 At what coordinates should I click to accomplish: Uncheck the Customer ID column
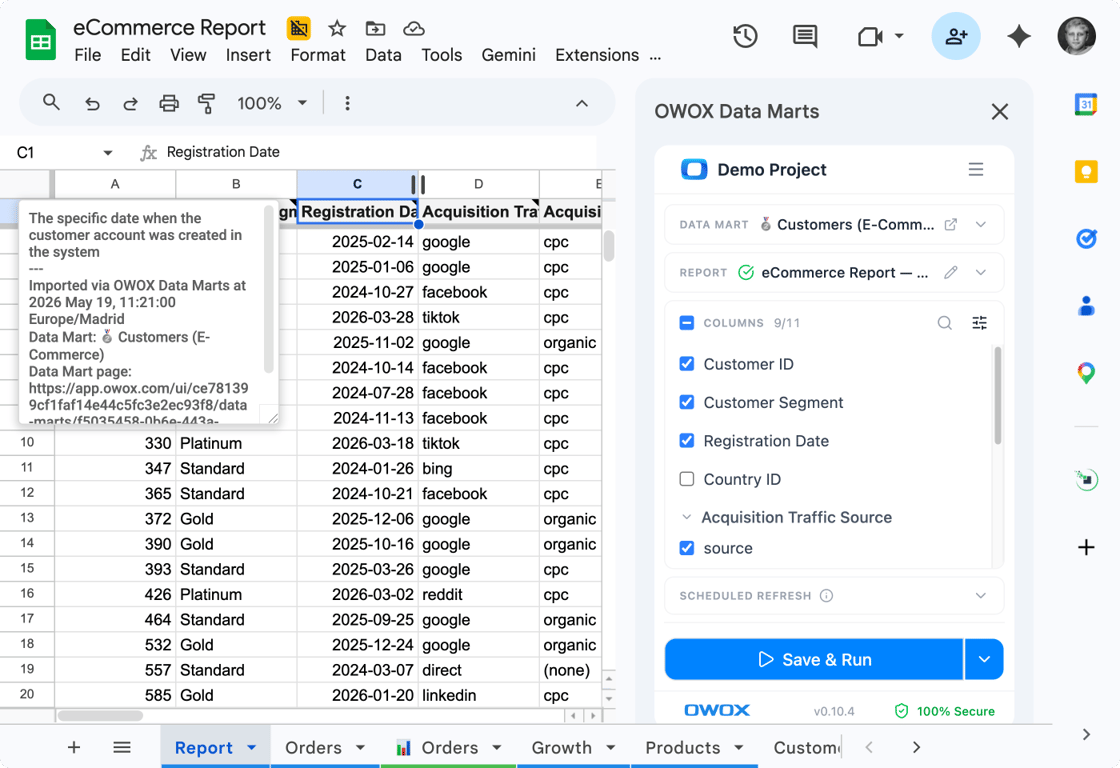click(686, 364)
